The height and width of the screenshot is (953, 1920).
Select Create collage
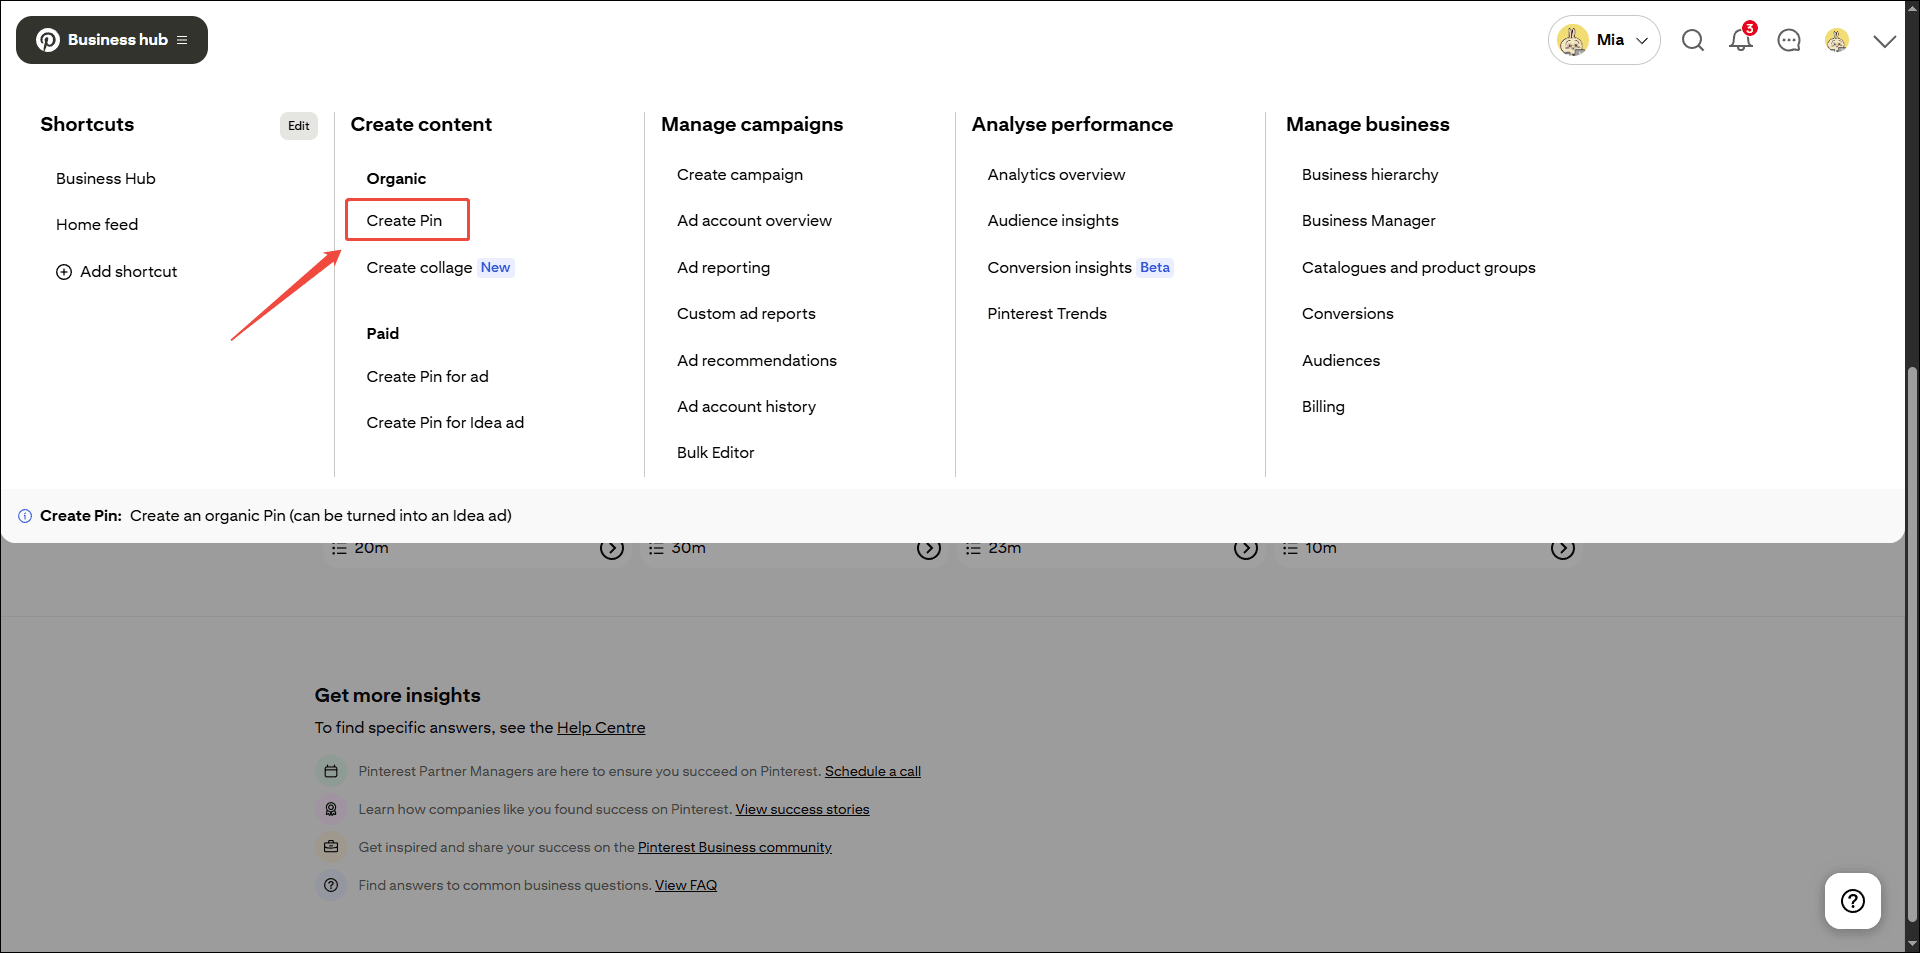pos(419,268)
